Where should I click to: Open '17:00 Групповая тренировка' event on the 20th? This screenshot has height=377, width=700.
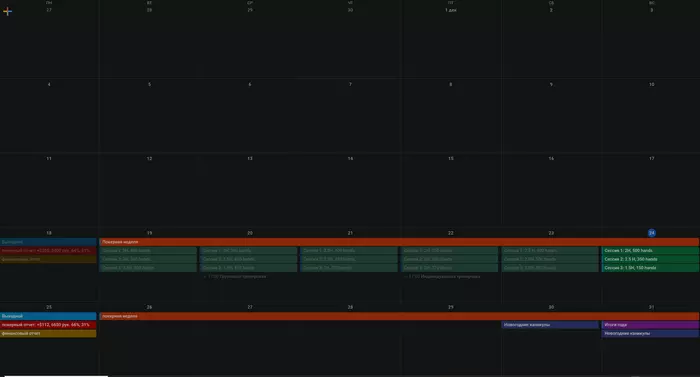tap(235, 276)
